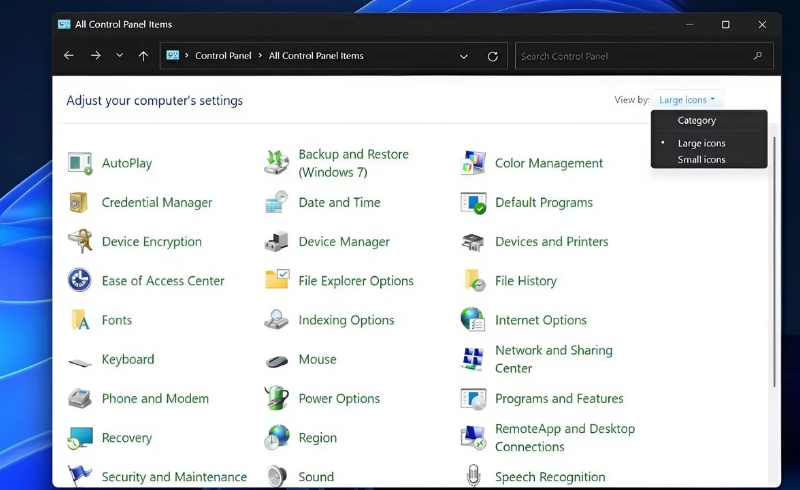Open the Device Manager text link
This screenshot has height=490, width=800.
[x=344, y=241]
